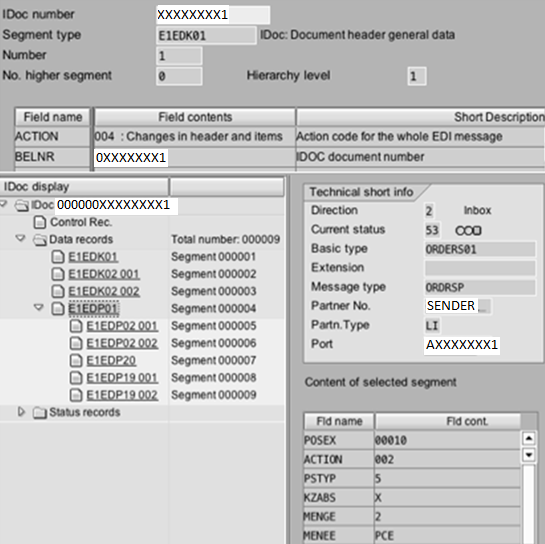545x544 pixels.
Task: Collapse the E1EDP01 segment node
Action: (x=39, y=307)
